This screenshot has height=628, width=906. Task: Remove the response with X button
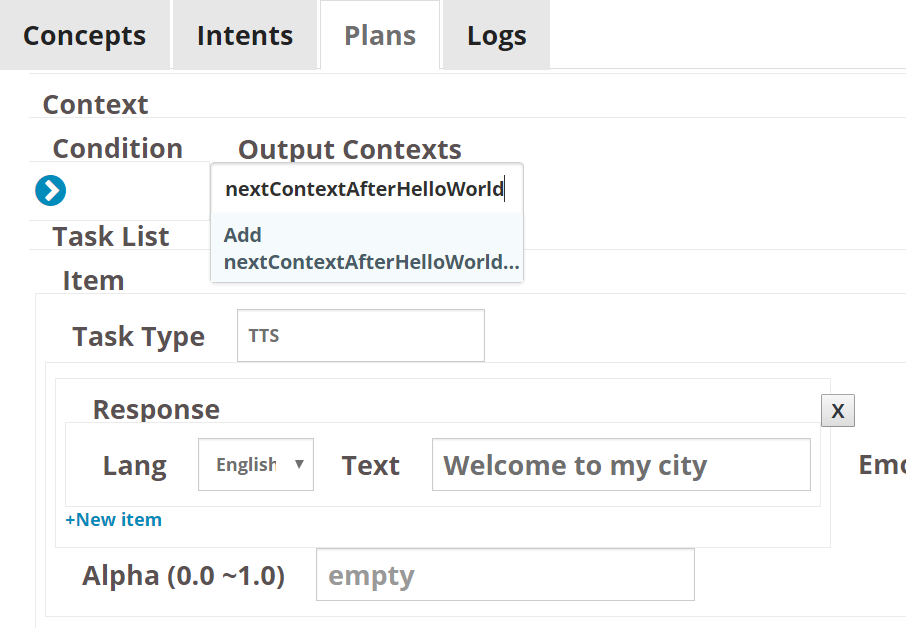[837, 411]
